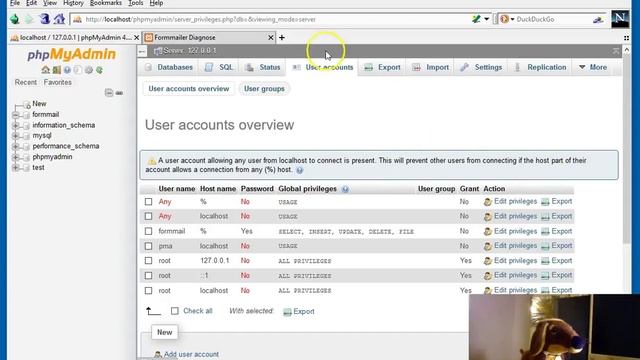
Task: Click the new tab plus button
Action: coord(282,38)
